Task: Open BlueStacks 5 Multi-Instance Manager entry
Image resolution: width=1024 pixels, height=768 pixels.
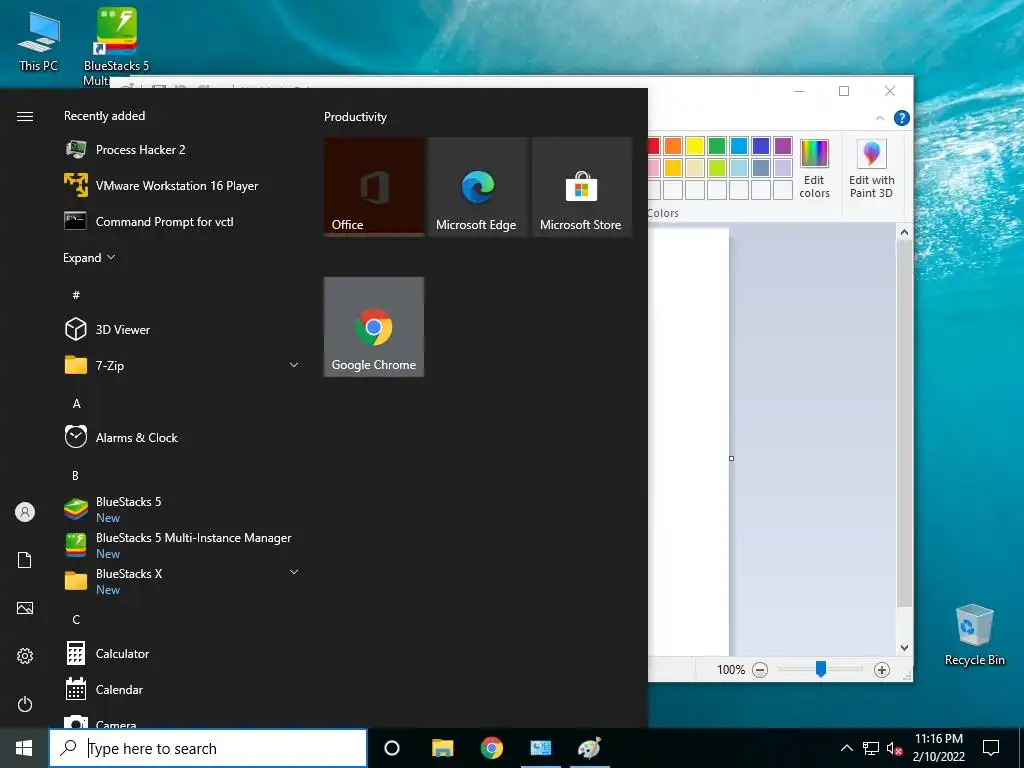Action: coord(182,545)
